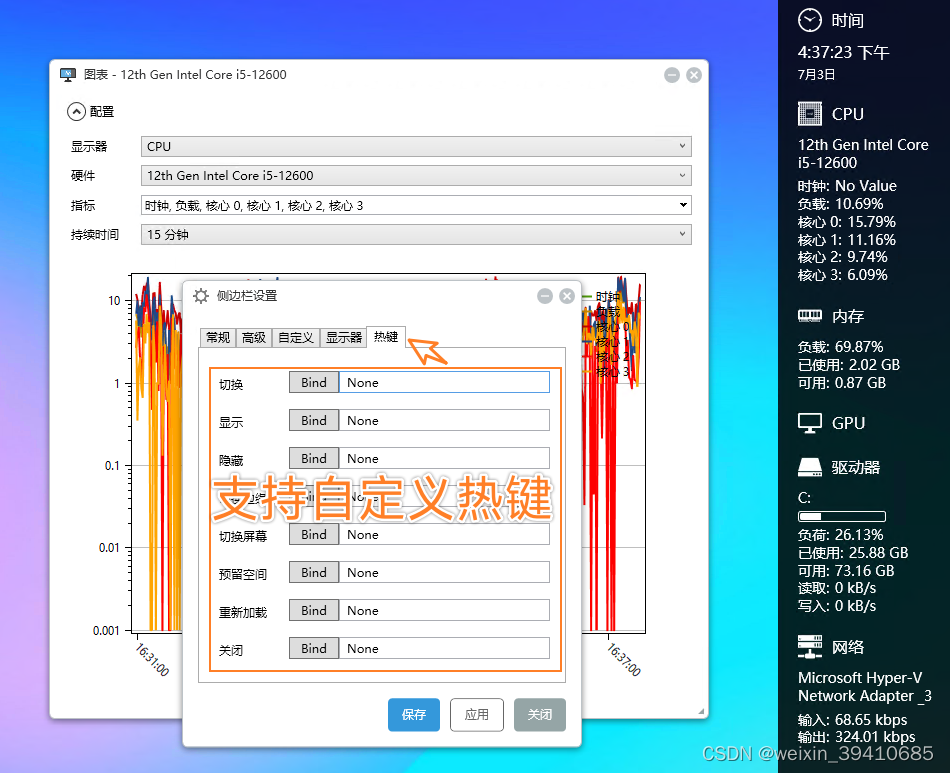Focus the 关闭 hotkey field
Screen dimensions: 950x773
[x=444, y=648]
